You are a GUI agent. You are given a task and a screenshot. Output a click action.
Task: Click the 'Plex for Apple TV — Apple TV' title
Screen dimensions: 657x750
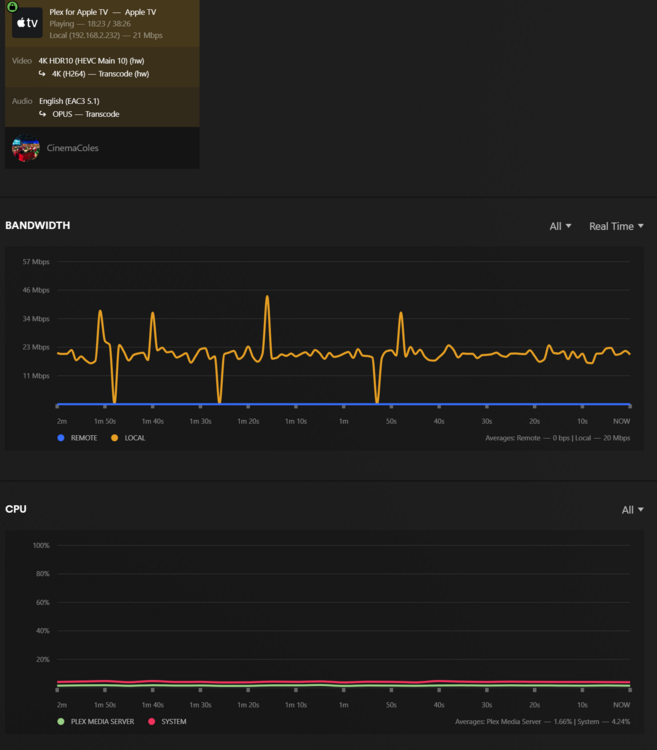point(103,12)
